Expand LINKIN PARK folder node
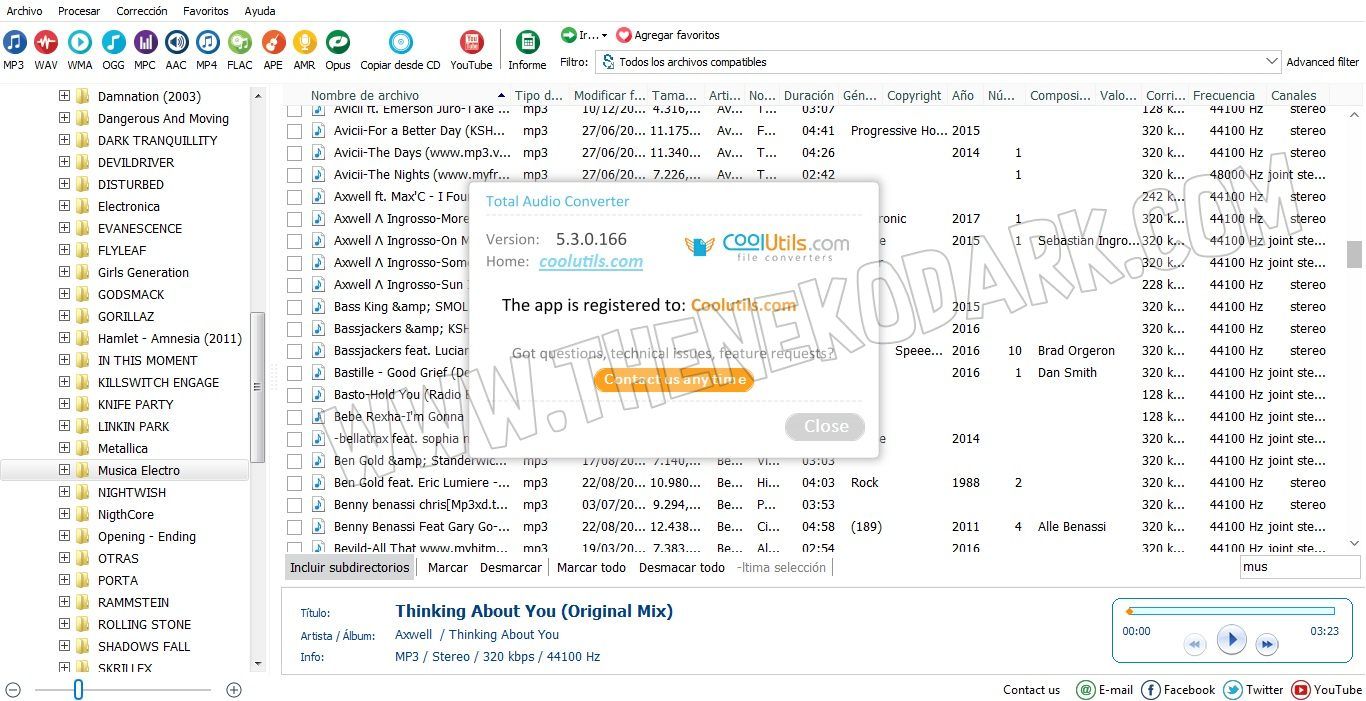 tap(65, 426)
